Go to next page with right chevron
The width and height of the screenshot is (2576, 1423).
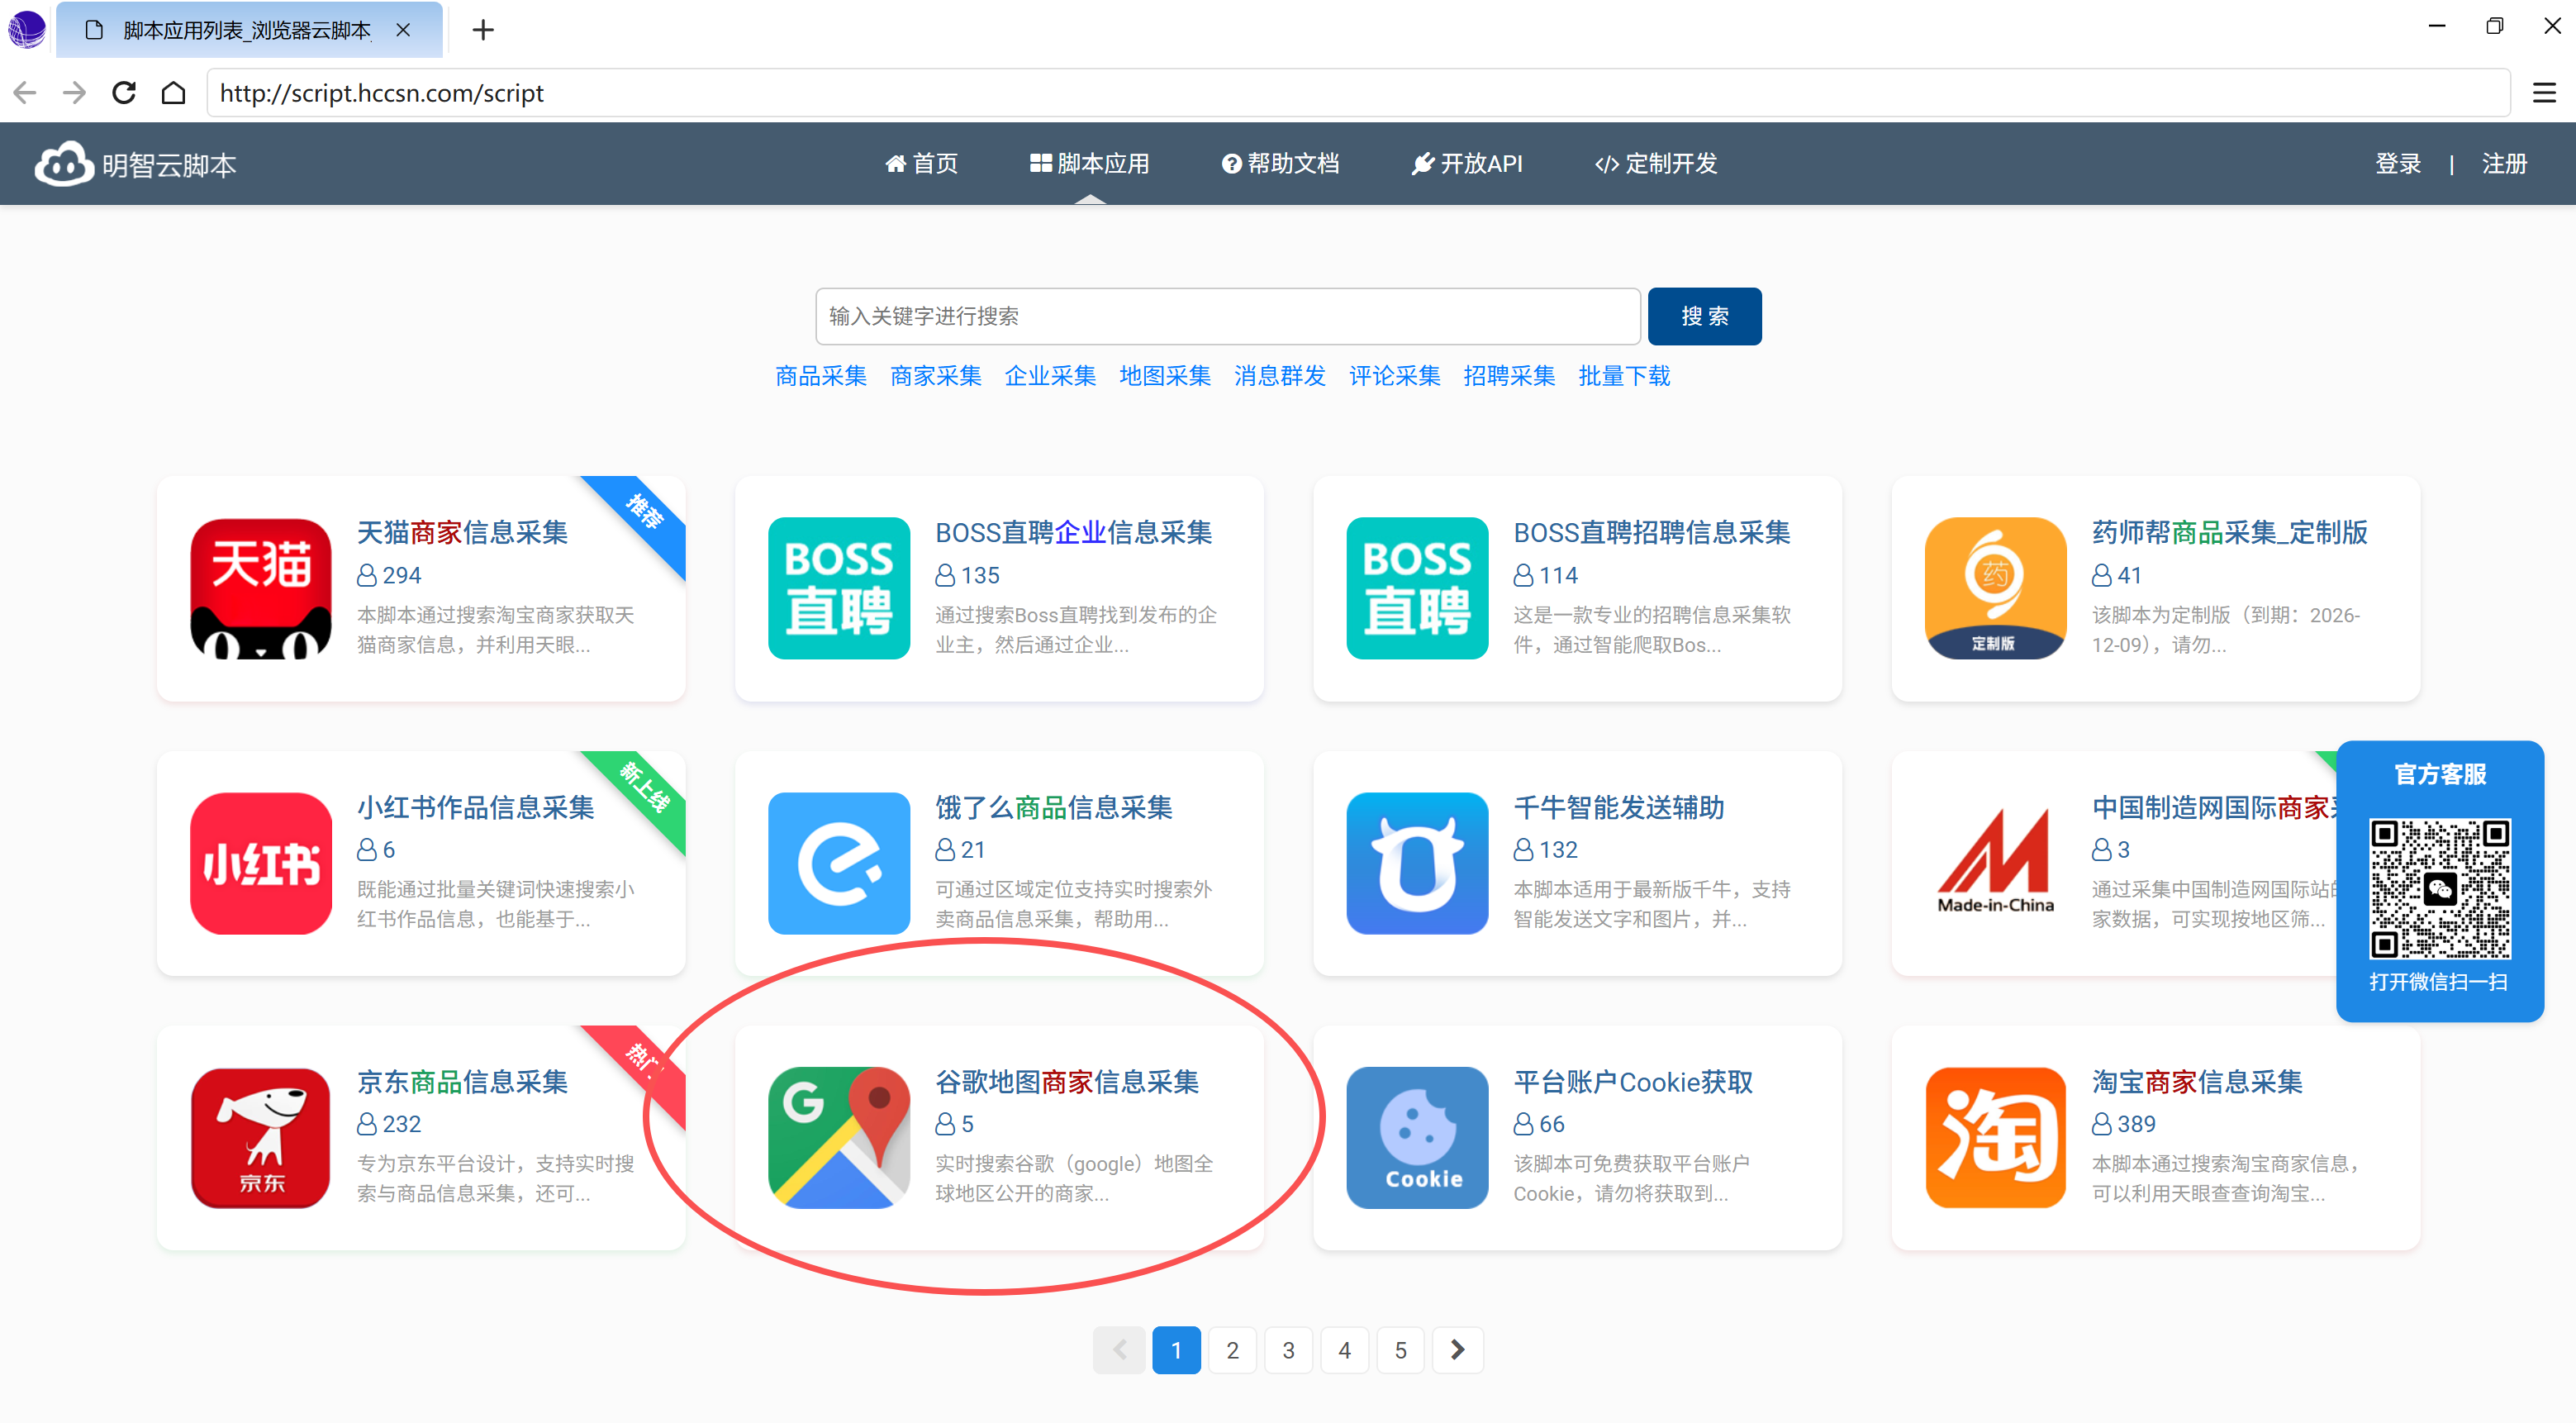(1457, 1350)
